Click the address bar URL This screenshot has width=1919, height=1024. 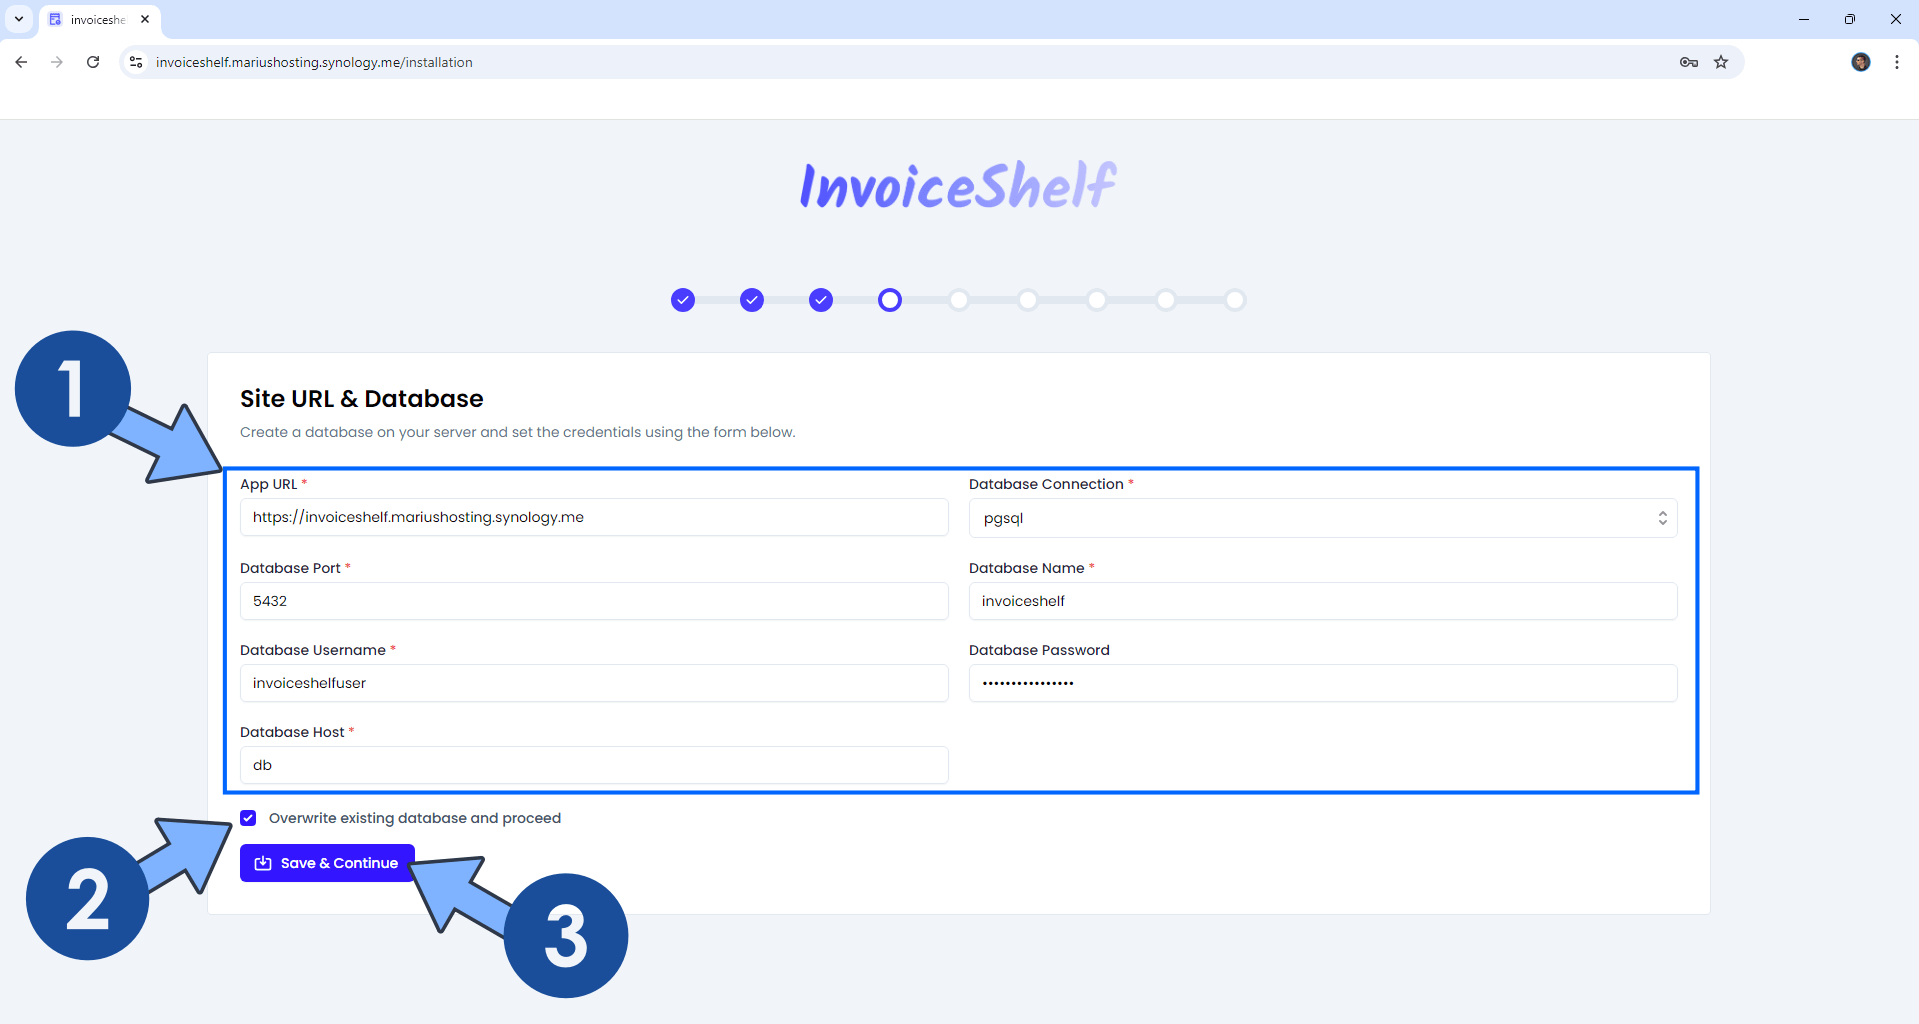tap(314, 62)
